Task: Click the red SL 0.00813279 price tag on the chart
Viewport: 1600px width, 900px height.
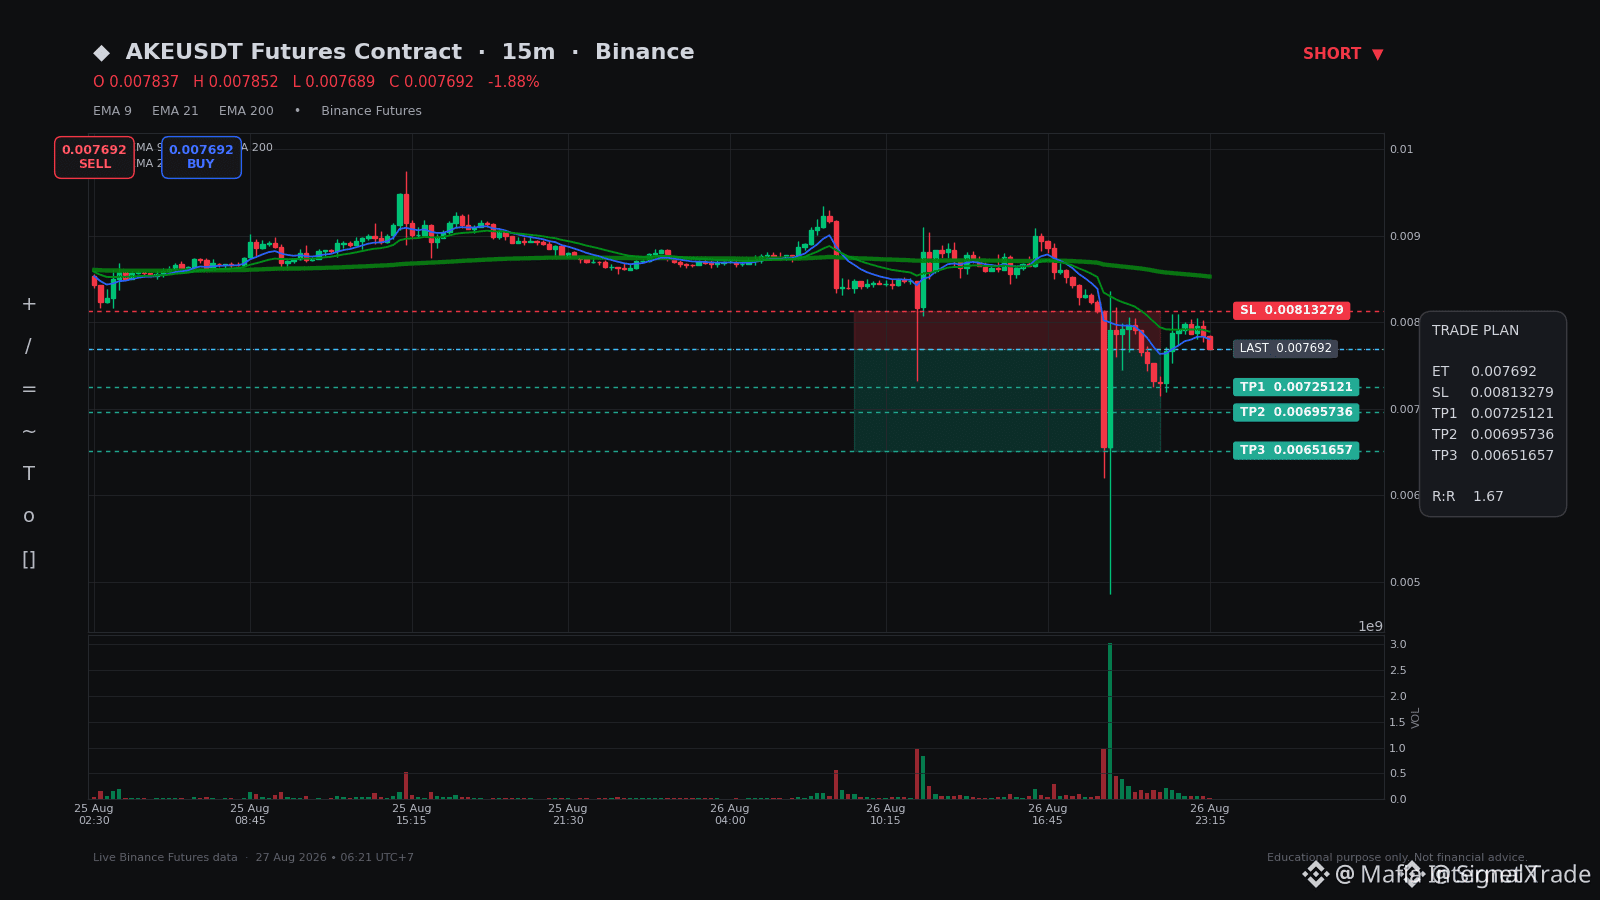Action: (x=1291, y=310)
